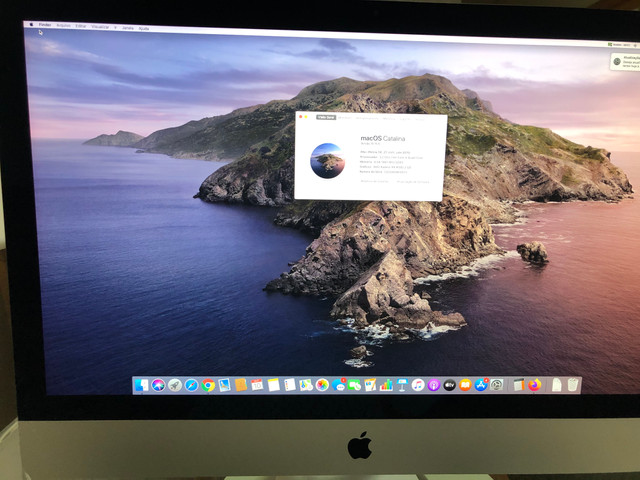Viewport: 640px width, 480px height.
Task: Close the About This Mac window
Action: coord(301,117)
